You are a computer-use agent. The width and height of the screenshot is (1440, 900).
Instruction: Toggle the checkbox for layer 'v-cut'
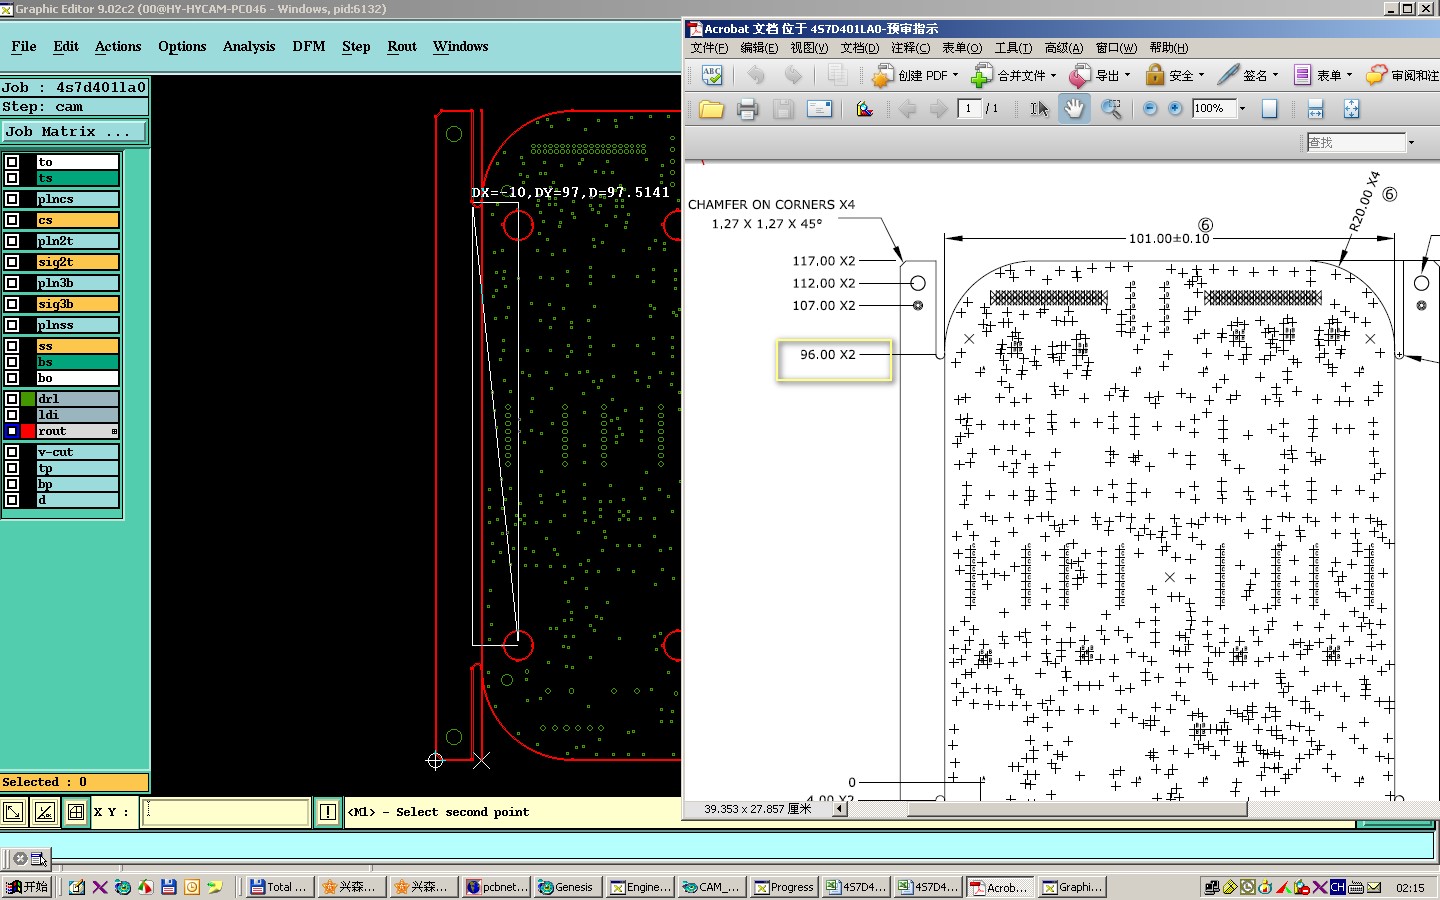[x=12, y=452]
